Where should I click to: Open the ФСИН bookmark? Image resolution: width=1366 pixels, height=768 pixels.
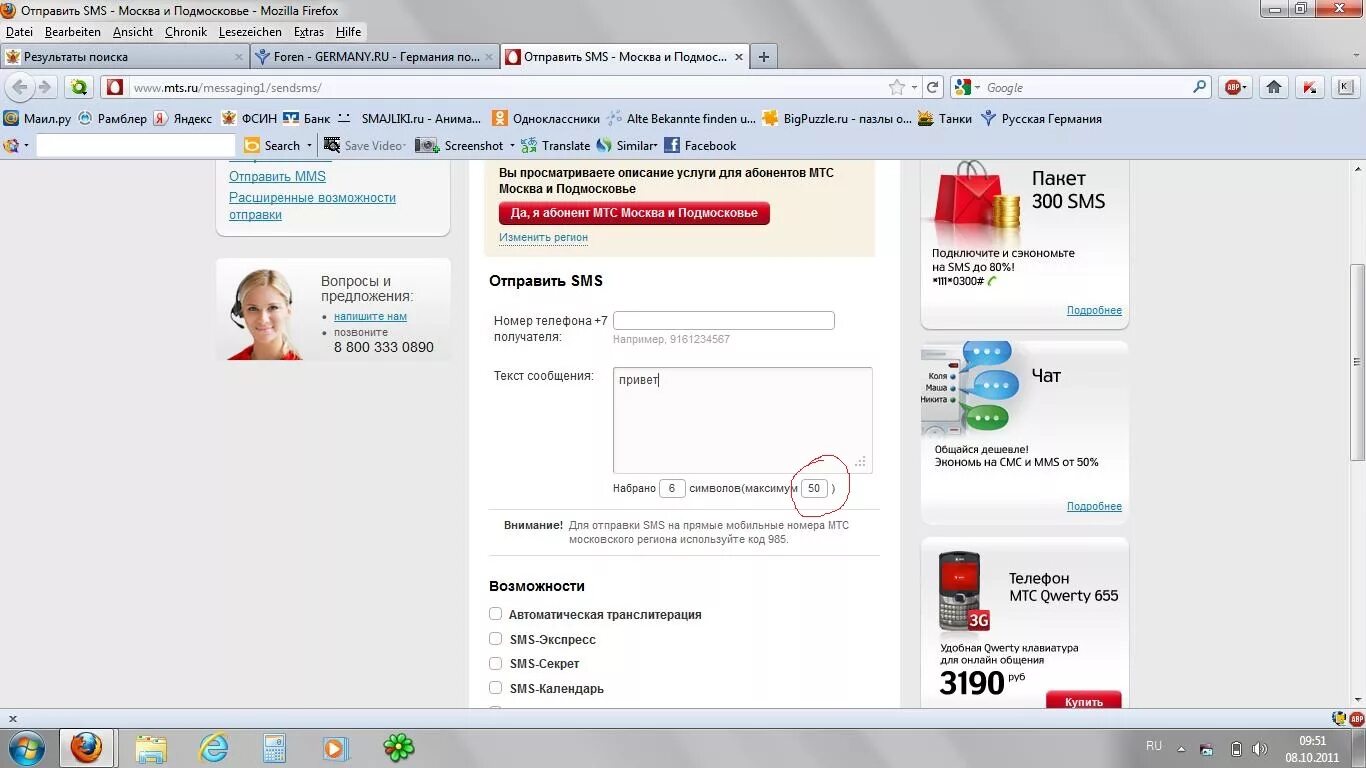(x=249, y=118)
